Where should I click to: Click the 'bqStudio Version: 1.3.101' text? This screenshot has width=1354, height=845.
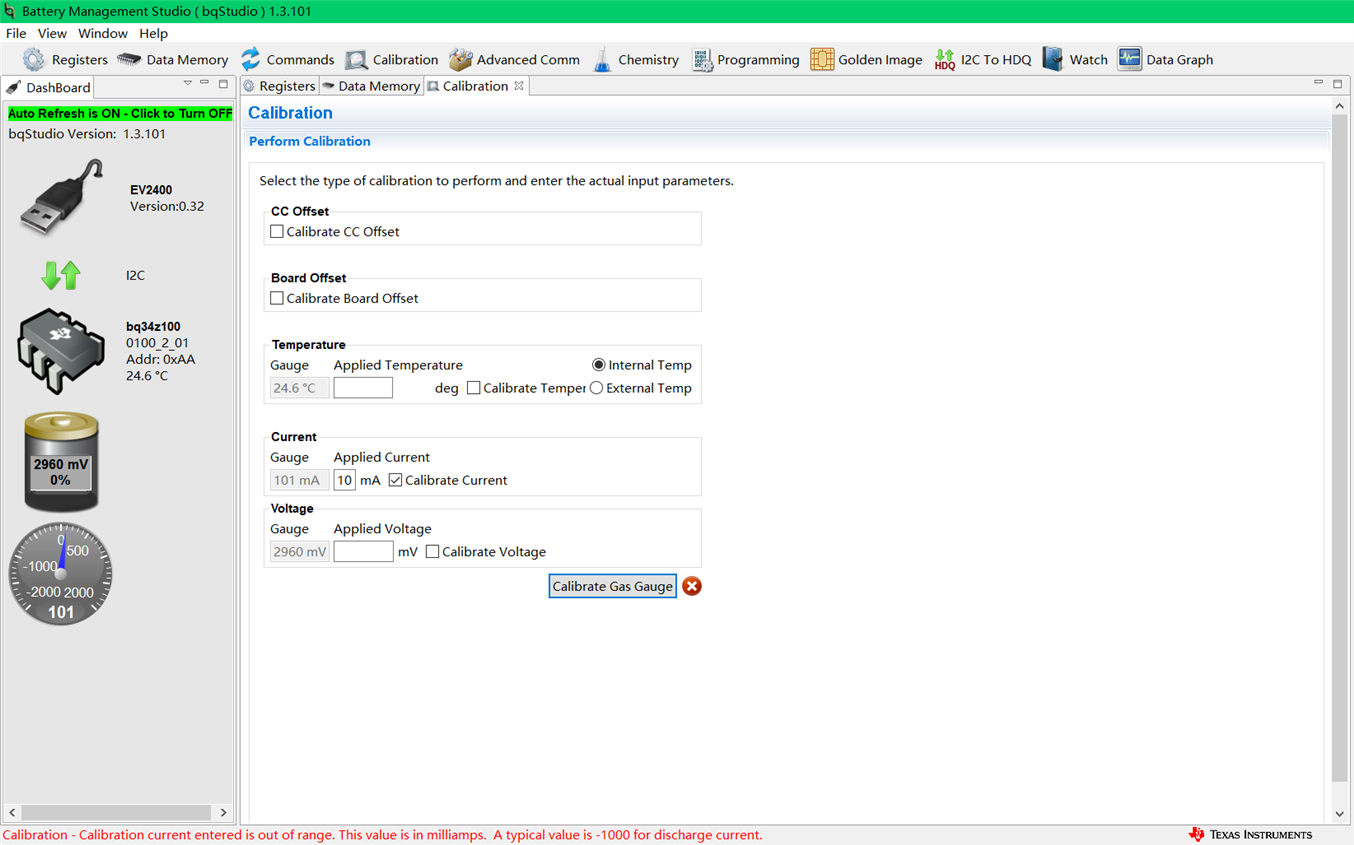(87, 134)
